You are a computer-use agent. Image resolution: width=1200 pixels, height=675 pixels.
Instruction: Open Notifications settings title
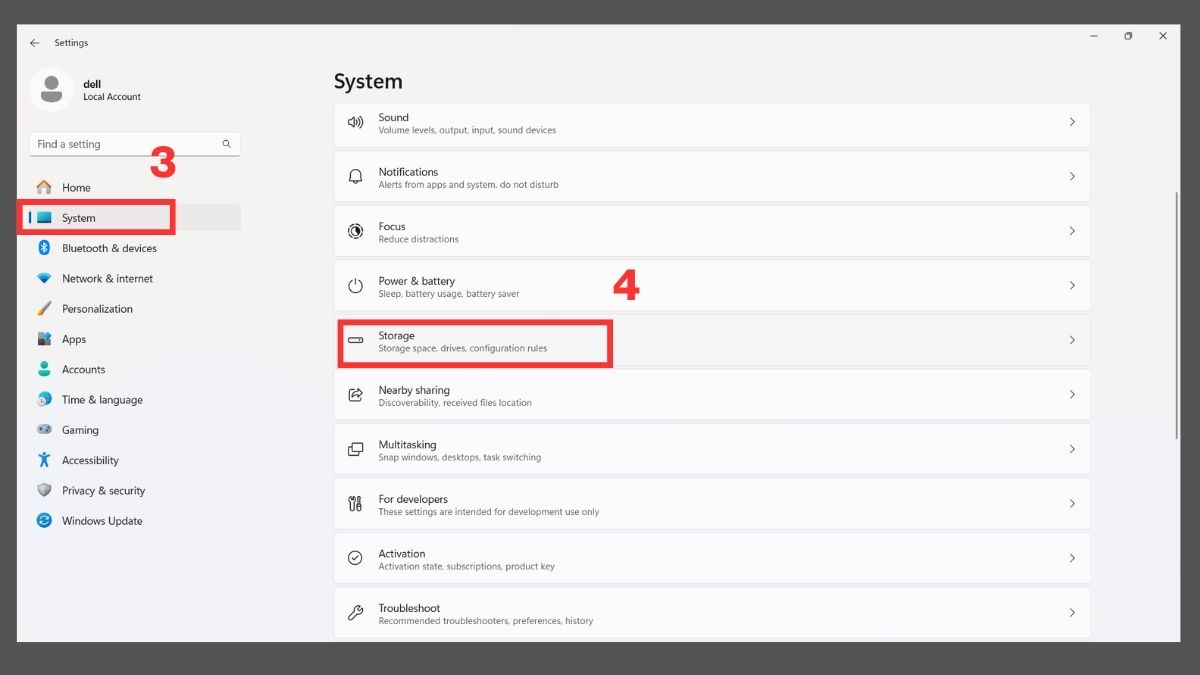click(x=408, y=172)
